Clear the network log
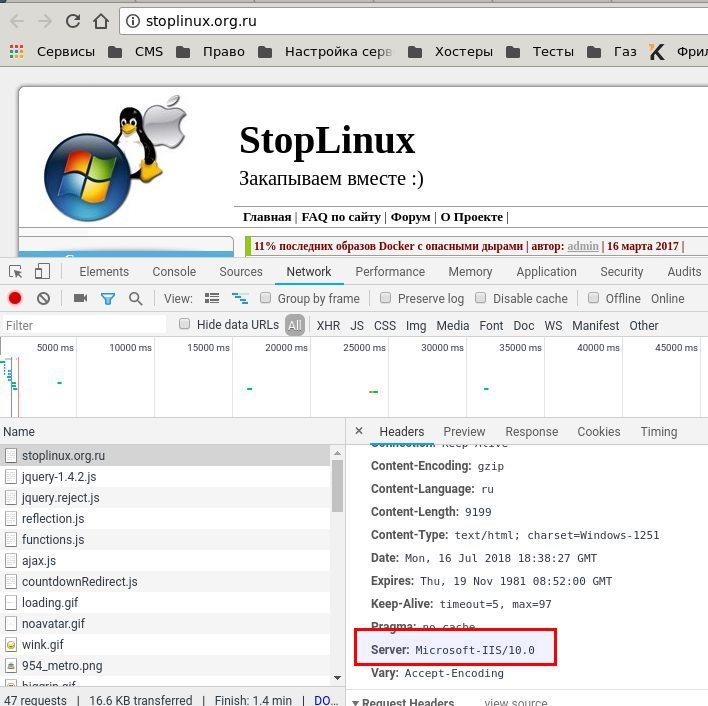 tap(43, 298)
